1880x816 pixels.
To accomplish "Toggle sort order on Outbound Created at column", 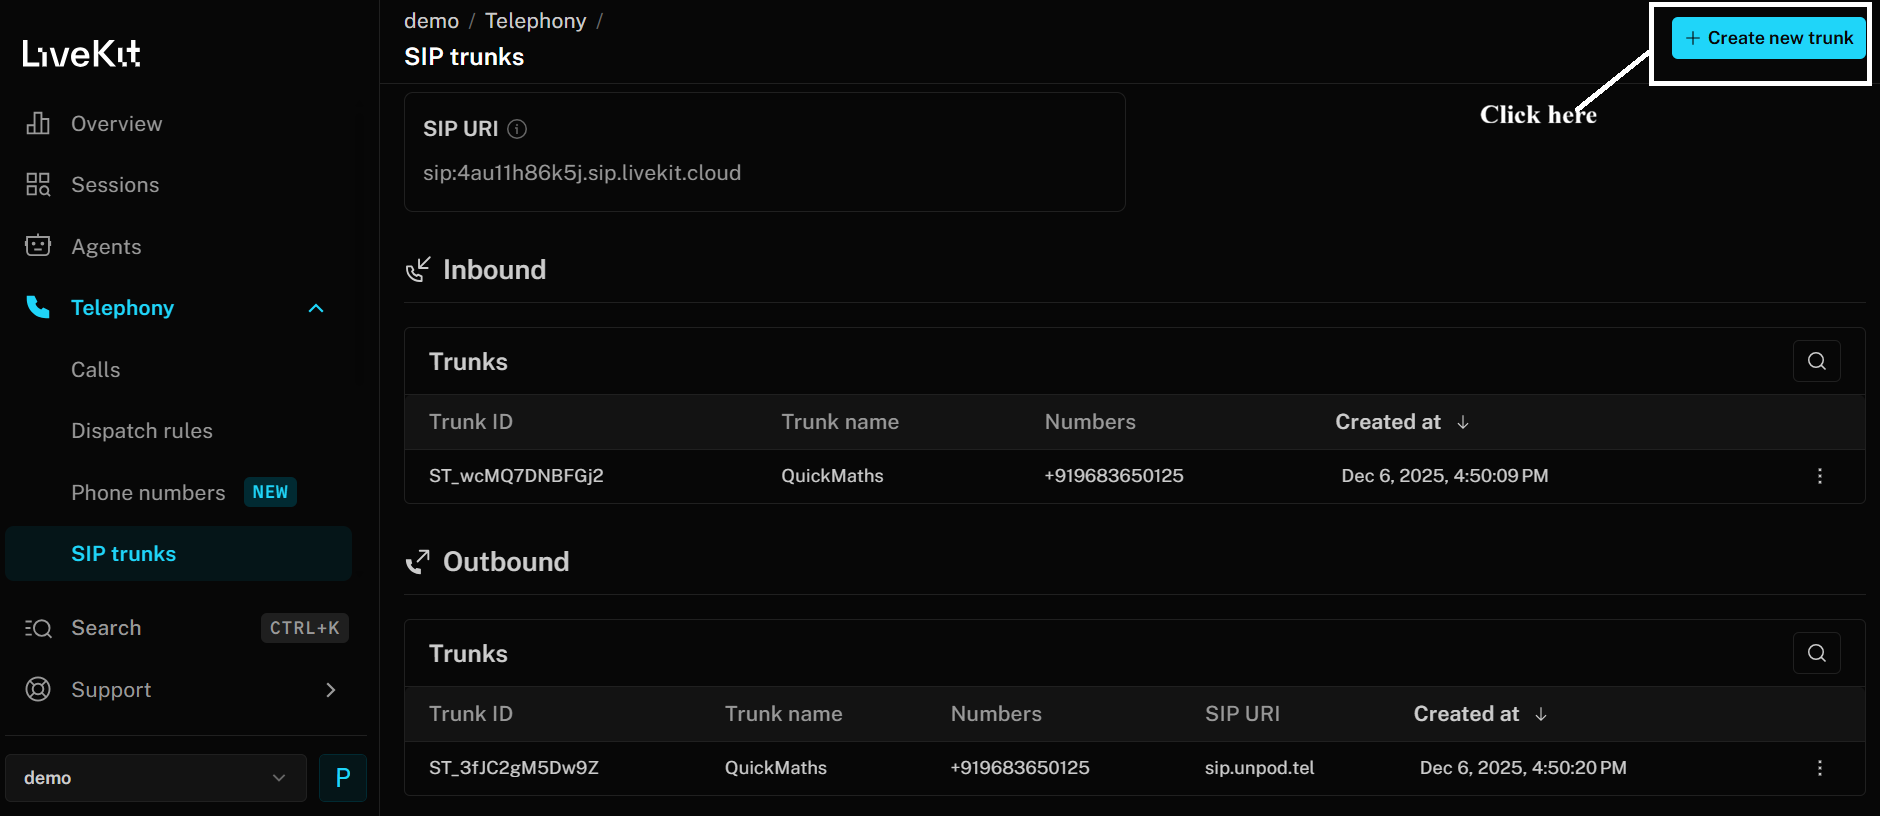I will pyautogui.click(x=1541, y=714).
